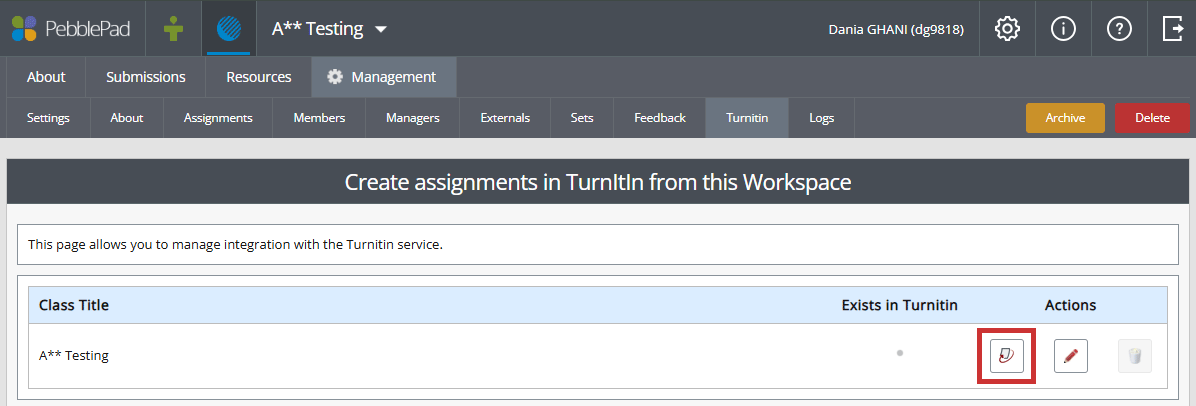Click the red pencil edit icon
The width and height of the screenshot is (1196, 406).
[1071, 356]
